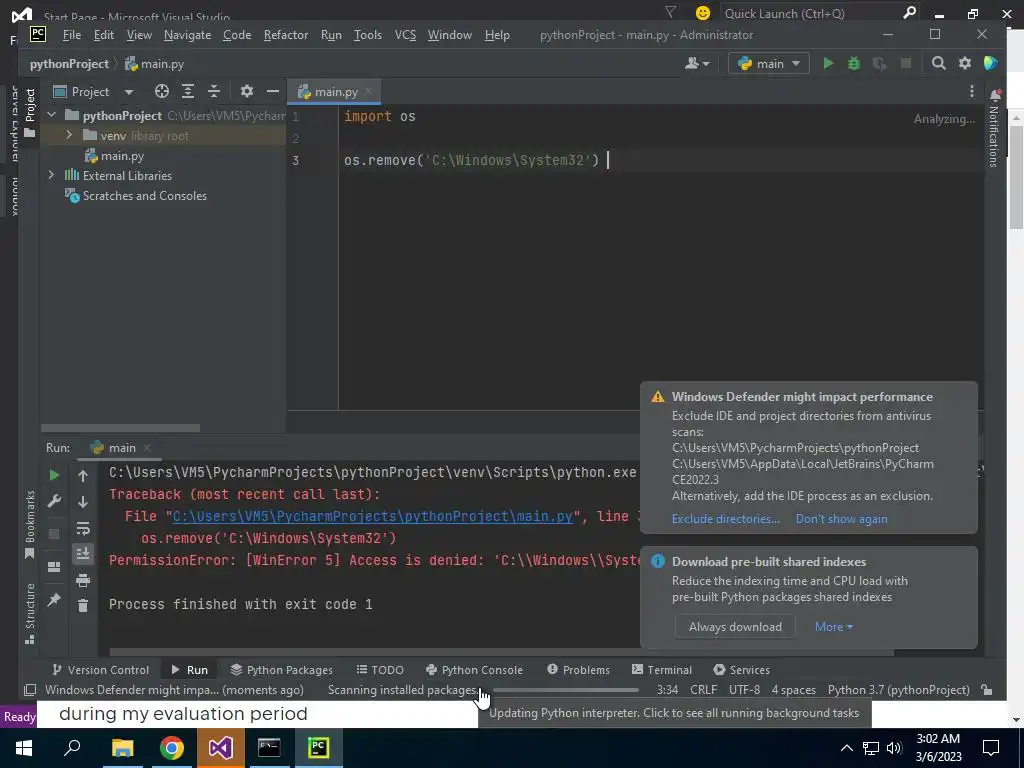
Task: Open Windows Start menu
Action: tap(24, 748)
